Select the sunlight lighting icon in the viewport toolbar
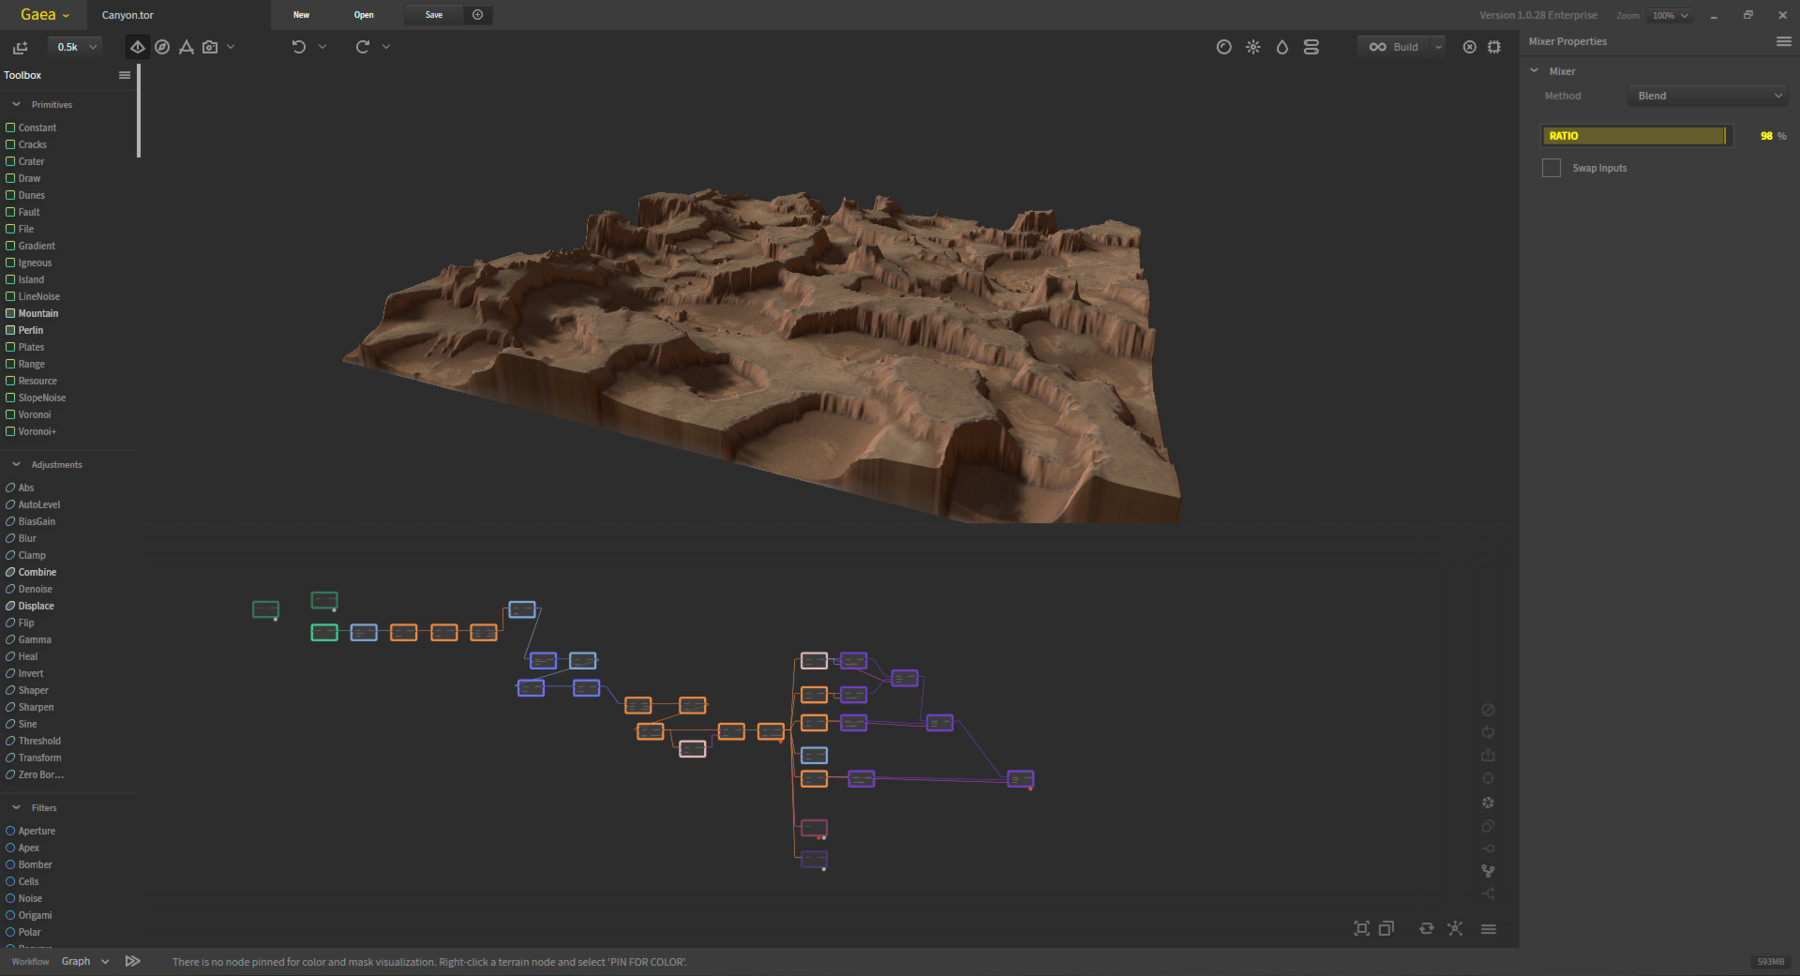1800x976 pixels. pos(1253,46)
